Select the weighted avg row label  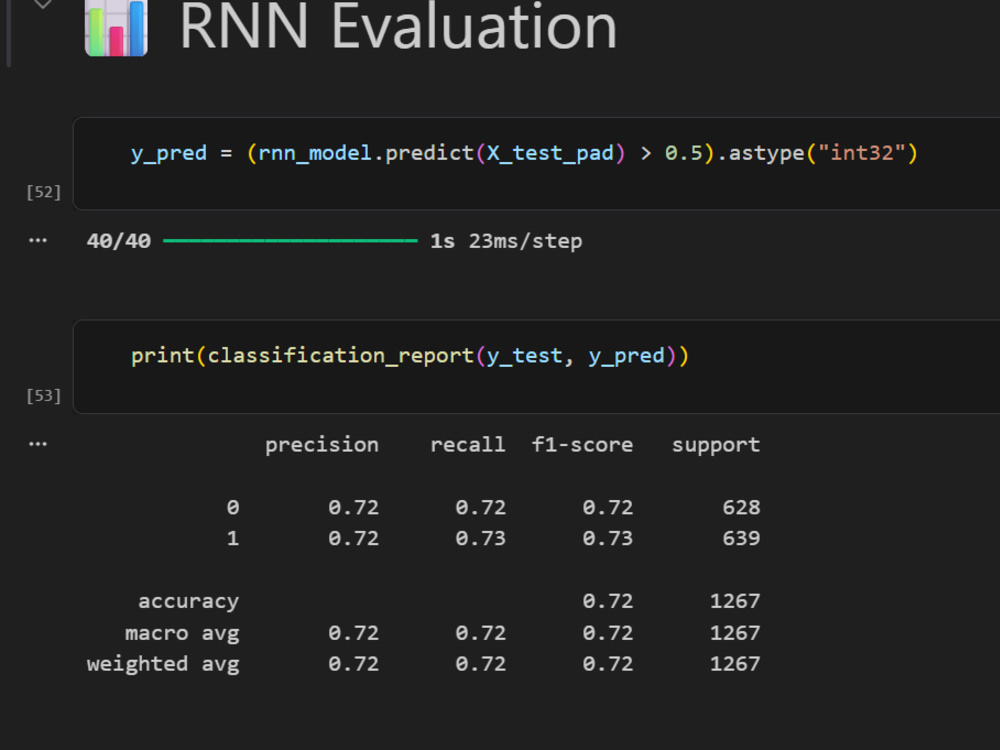(163, 664)
